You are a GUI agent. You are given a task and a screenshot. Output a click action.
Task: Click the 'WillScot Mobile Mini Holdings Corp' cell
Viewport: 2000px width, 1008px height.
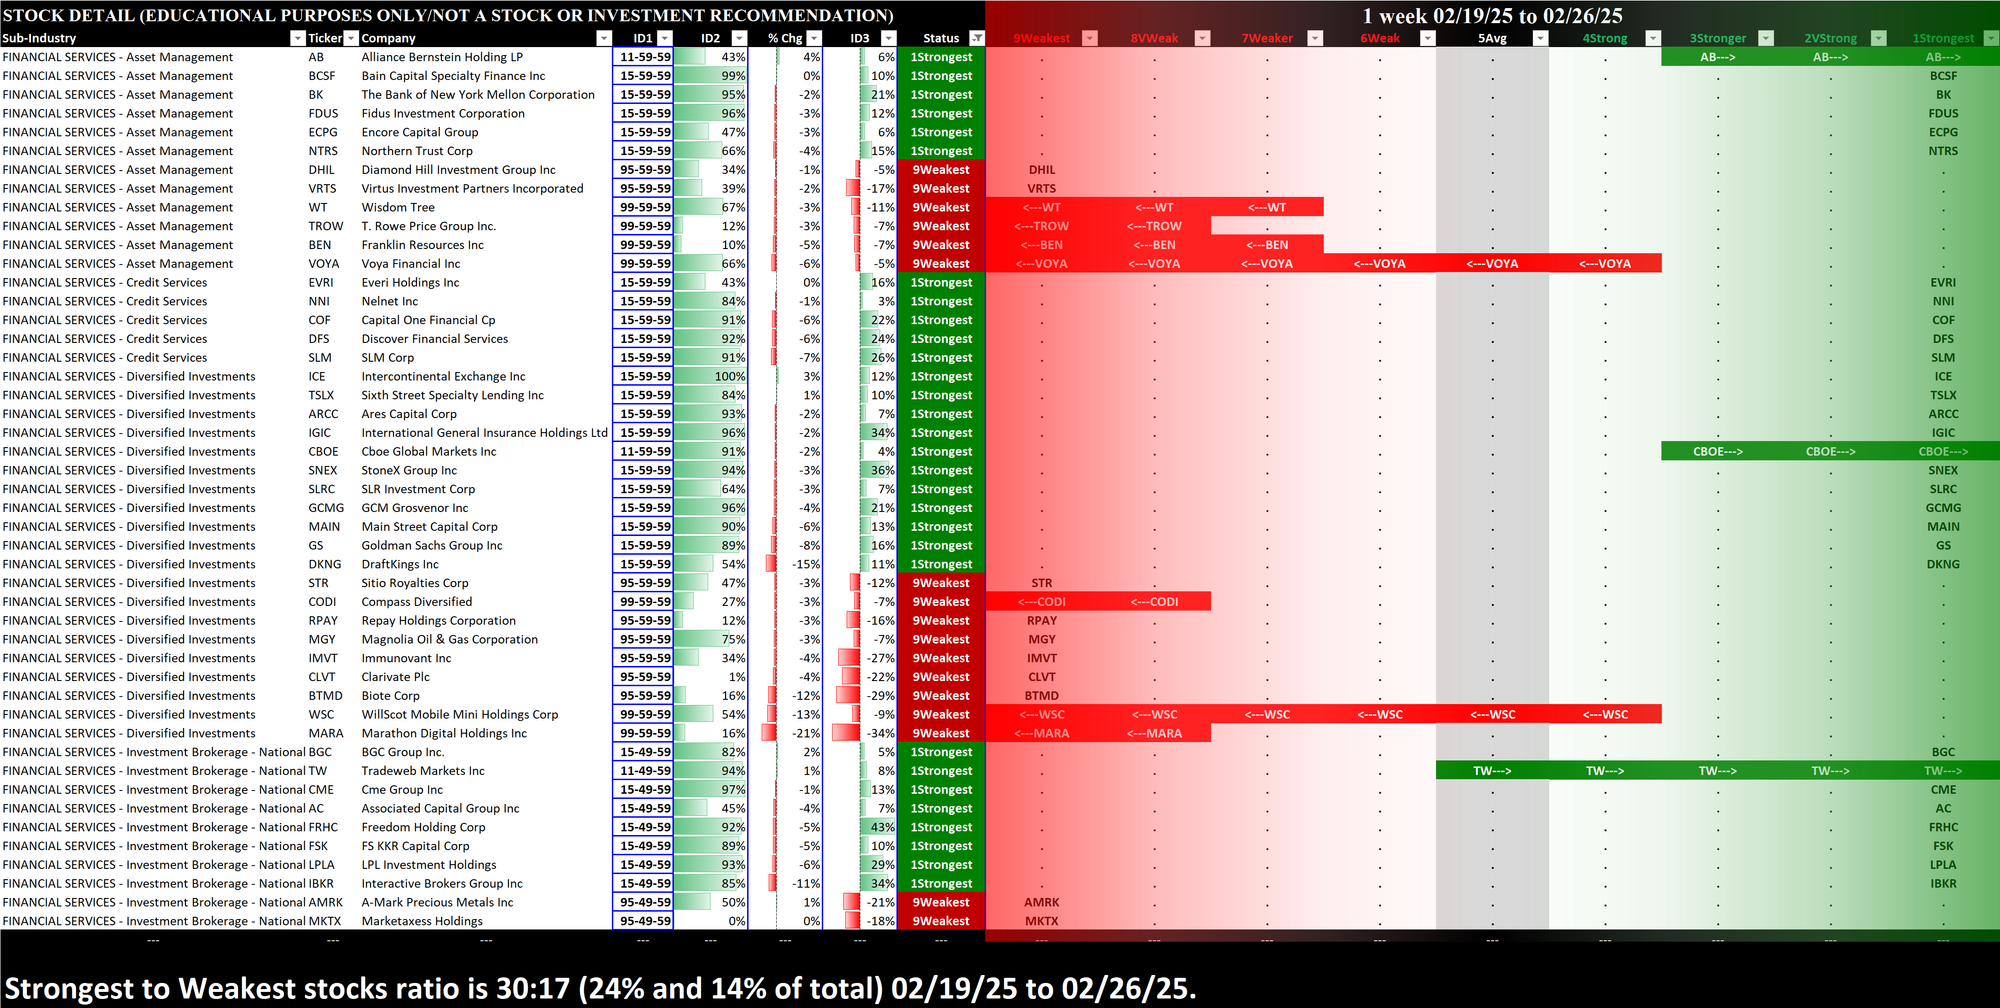[x=485, y=714]
